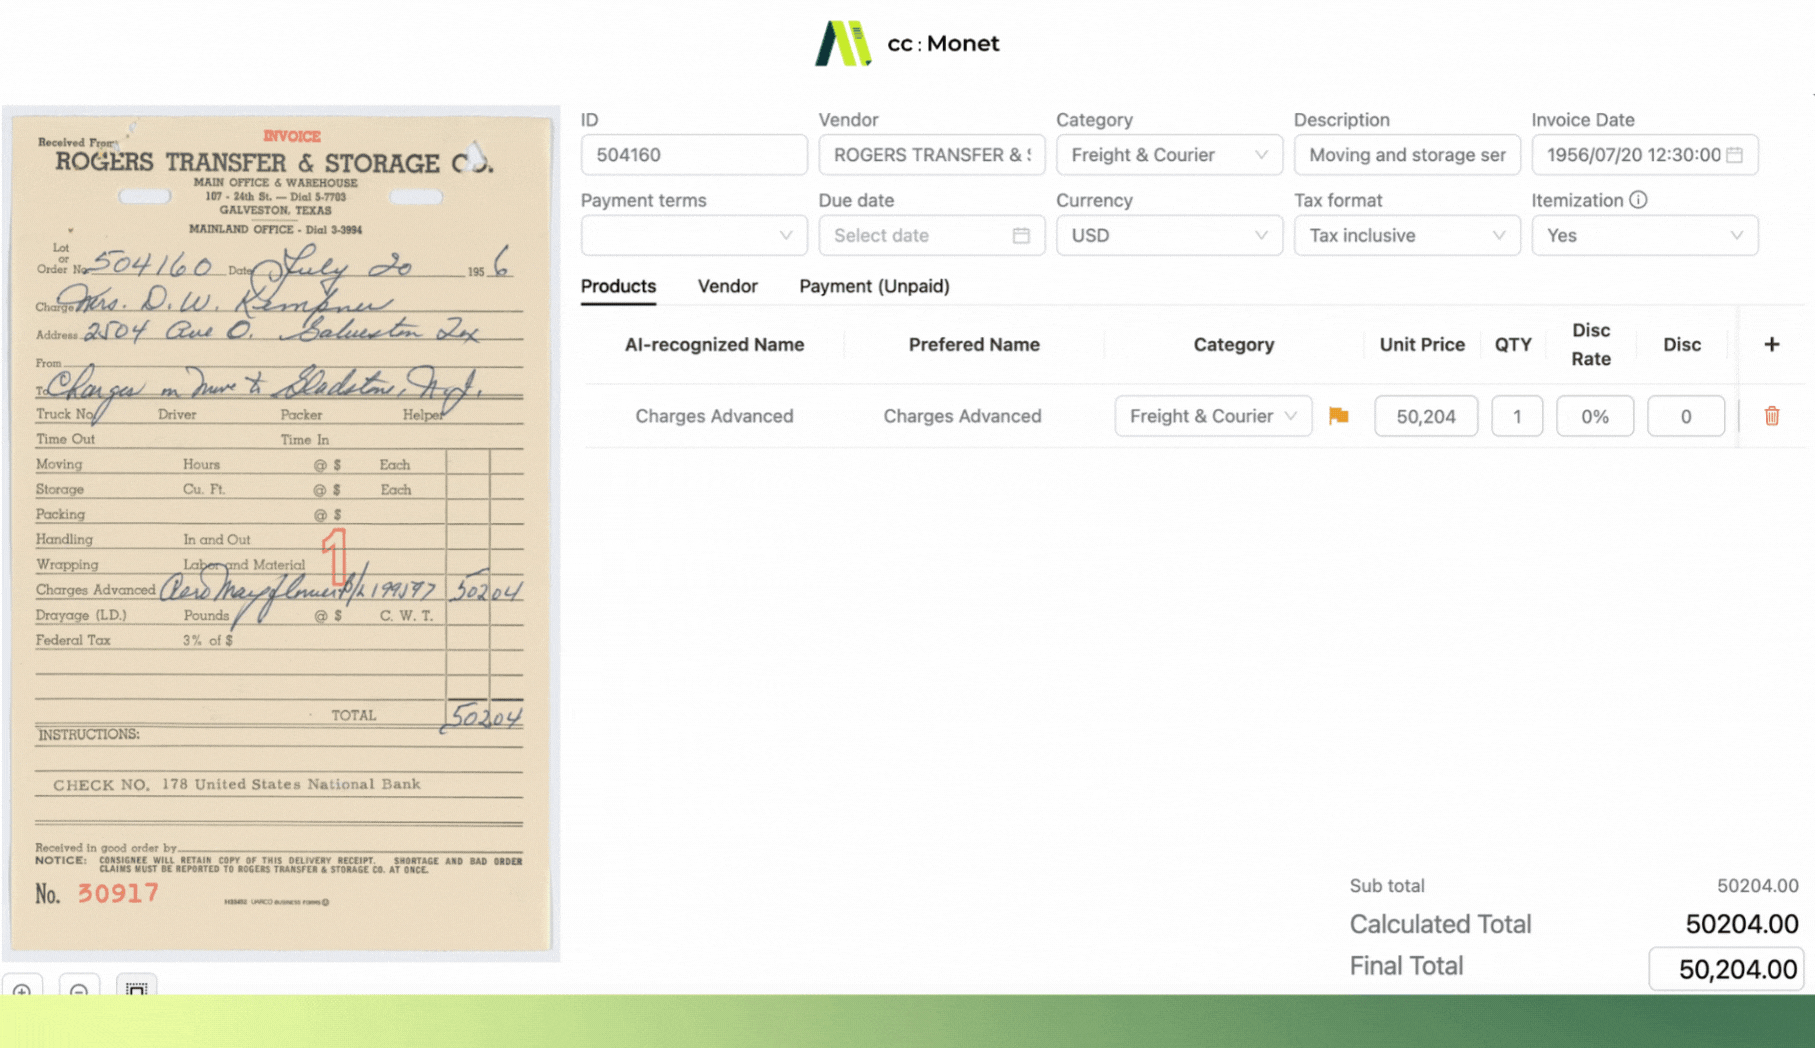
Task: Click the "Tax format" label
Action: pos(1338,200)
